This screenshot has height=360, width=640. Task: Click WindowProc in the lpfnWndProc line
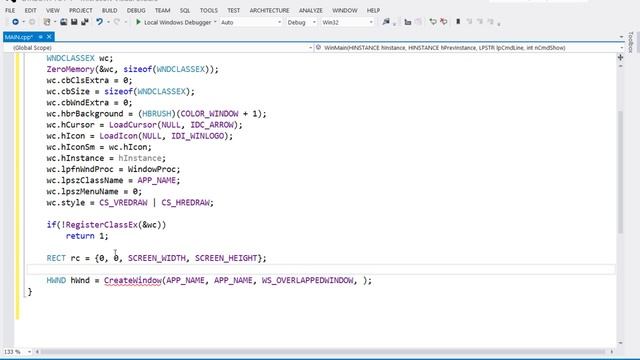point(152,169)
